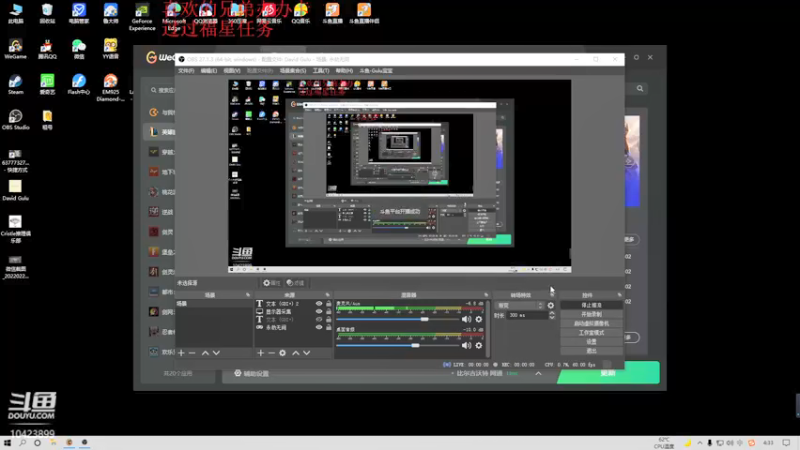Open the notification center in system tray
The height and width of the screenshot is (450, 800).
(786, 442)
